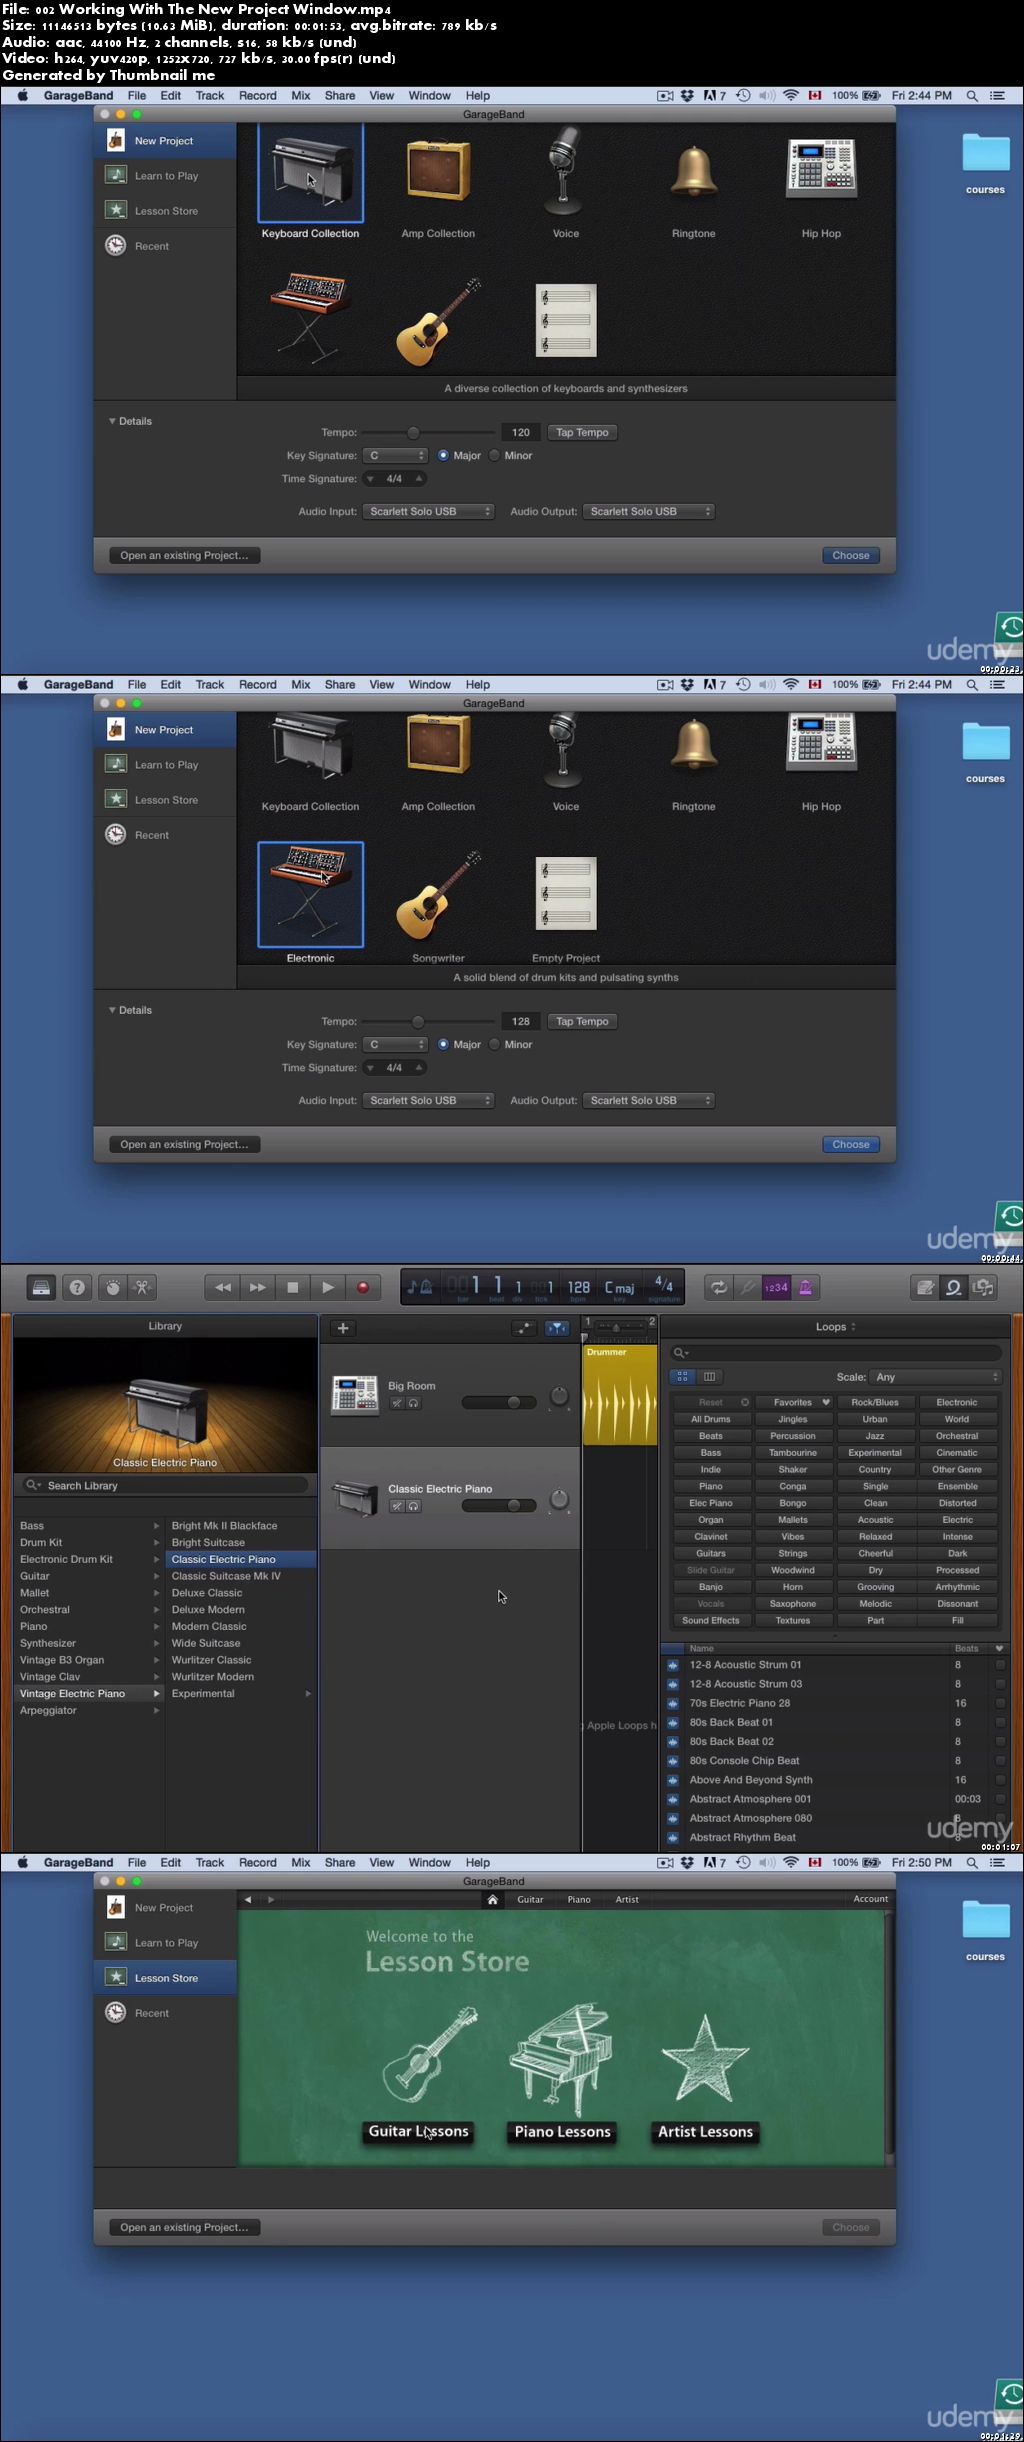Toggle the track Automation button
The width and height of the screenshot is (1024, 2442).
[x=524, y=1328]
